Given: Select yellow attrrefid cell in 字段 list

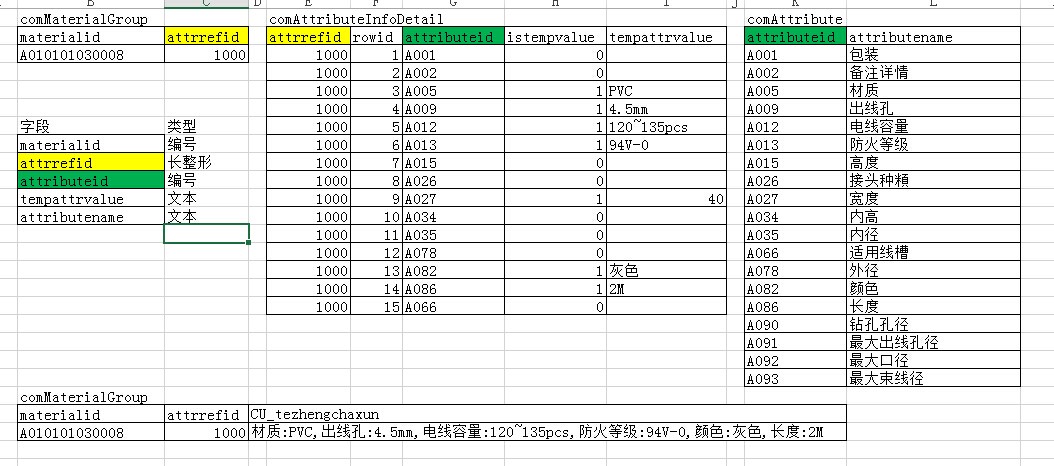Looking at the screenshot, I should 91,163.
